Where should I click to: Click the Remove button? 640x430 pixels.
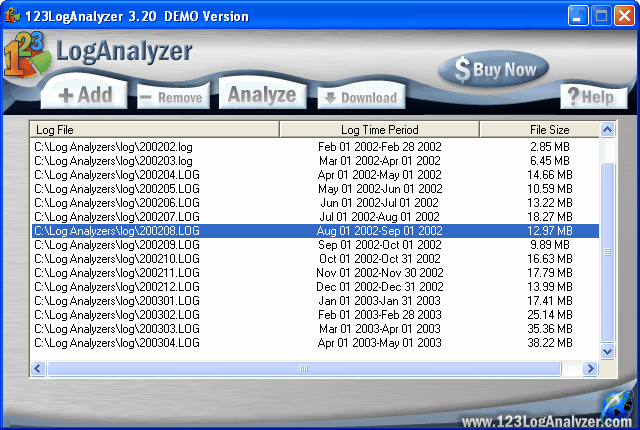coord(173,98)
